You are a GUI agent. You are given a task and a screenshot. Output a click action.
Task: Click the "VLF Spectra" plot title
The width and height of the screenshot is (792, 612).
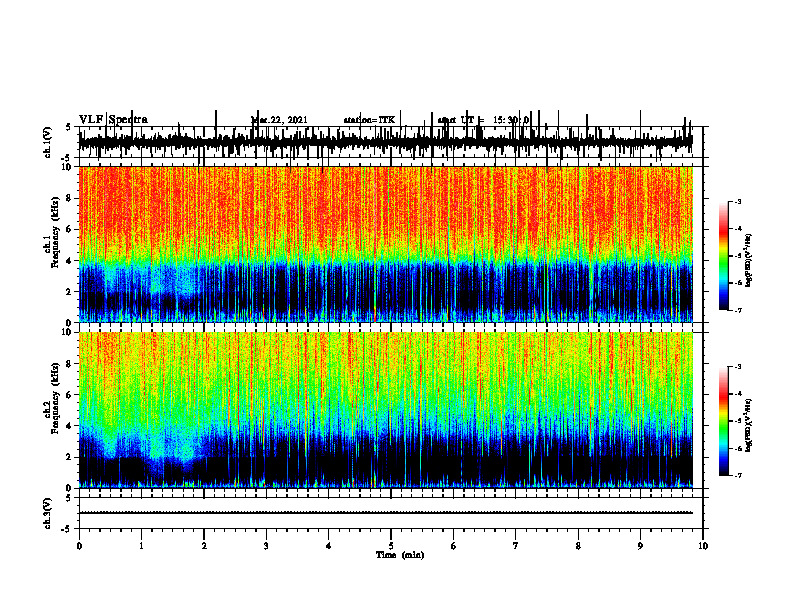[x=113, y=120]
